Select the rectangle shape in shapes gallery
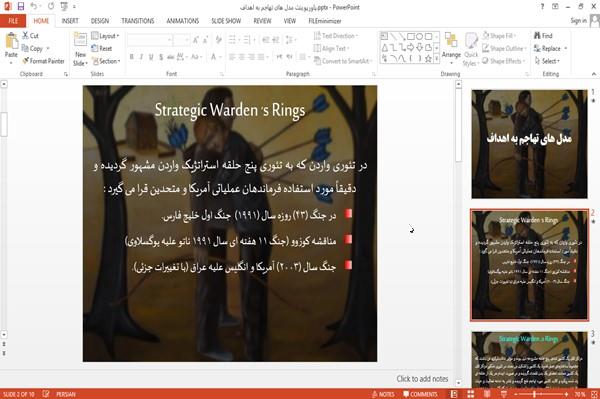Screen dimensions: 600x399 411,37
